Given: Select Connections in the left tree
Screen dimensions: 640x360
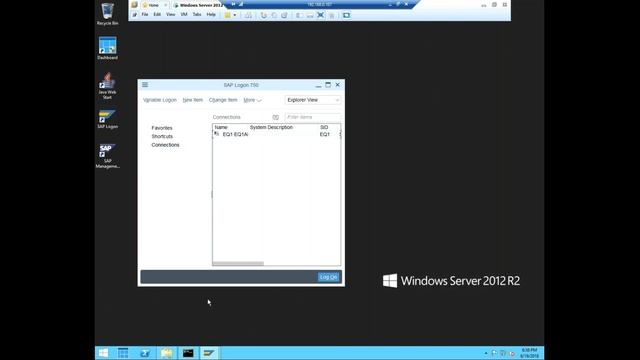Looking at the screenshot, I should pos(165,145).
